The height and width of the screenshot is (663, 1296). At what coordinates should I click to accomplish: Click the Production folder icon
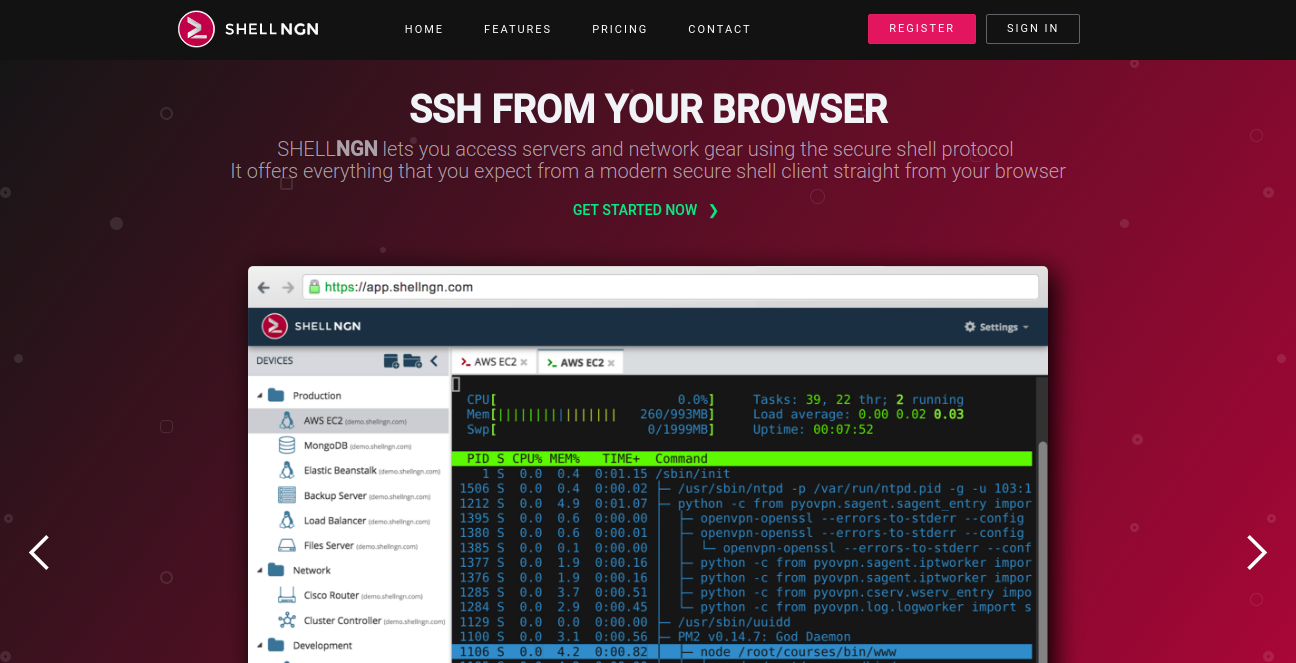pos(277,395)
